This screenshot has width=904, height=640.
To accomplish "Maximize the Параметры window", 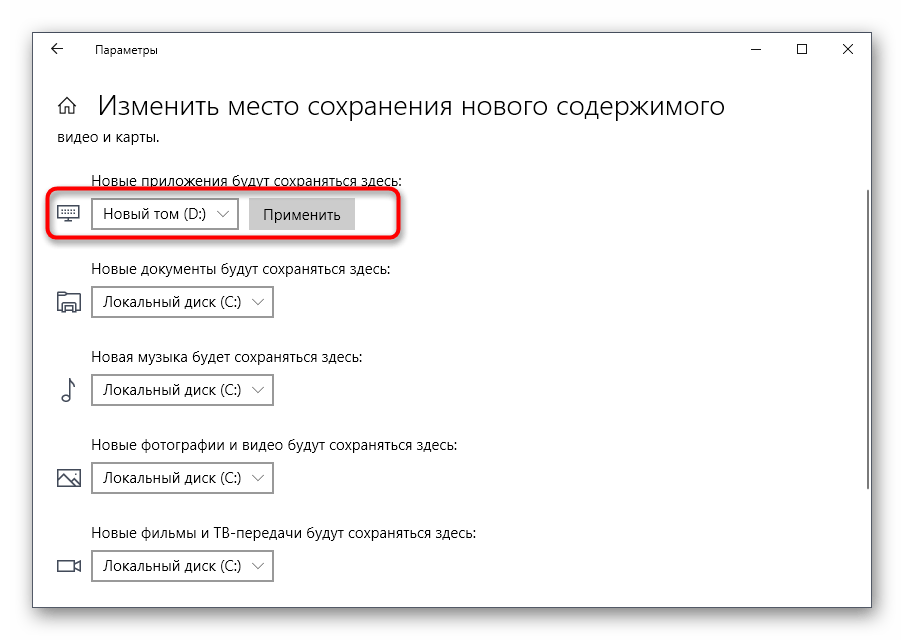I will pos(802,49).
